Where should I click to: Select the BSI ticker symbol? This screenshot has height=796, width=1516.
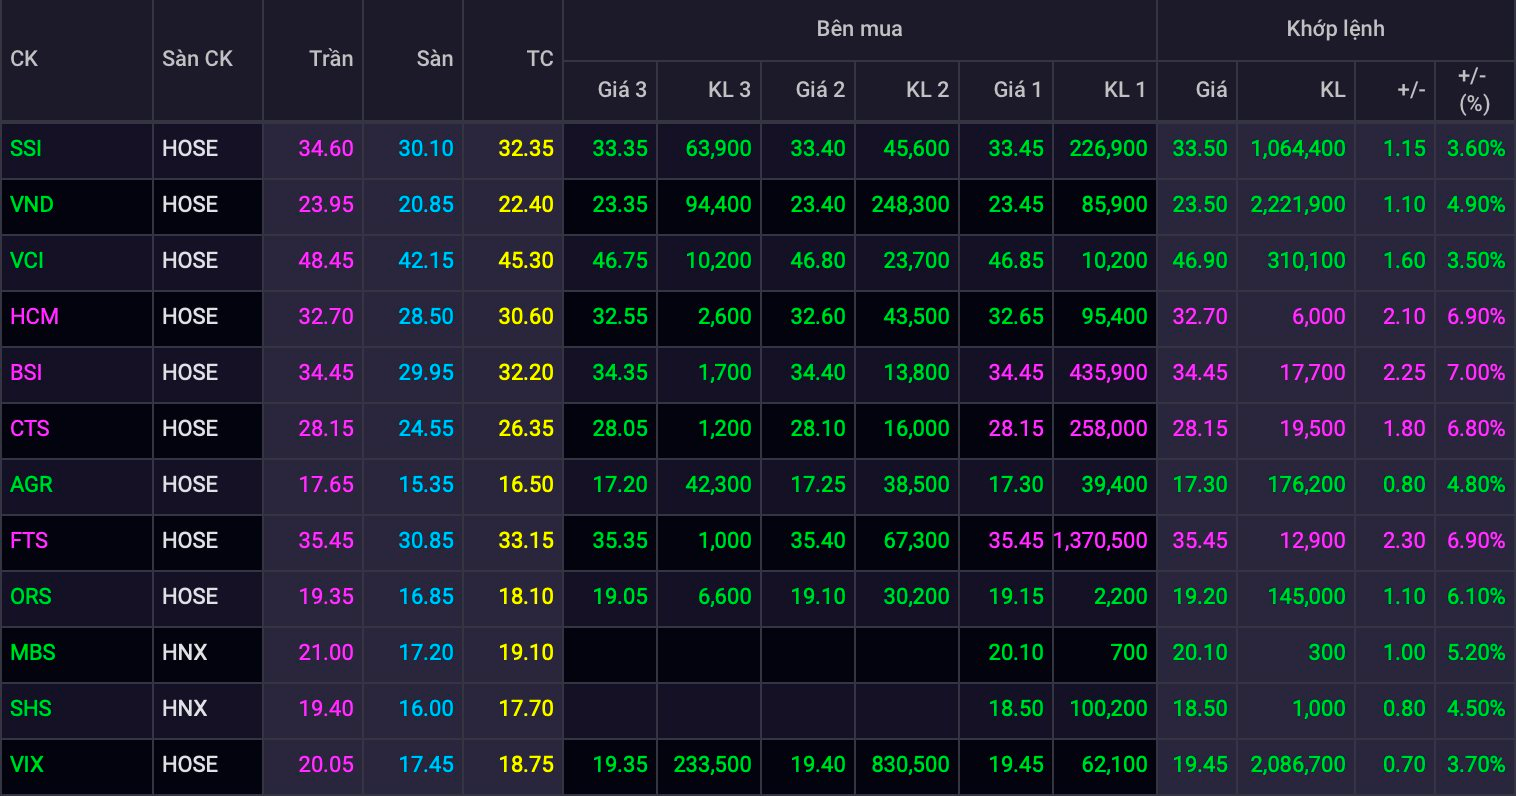(x=26, y=373)
